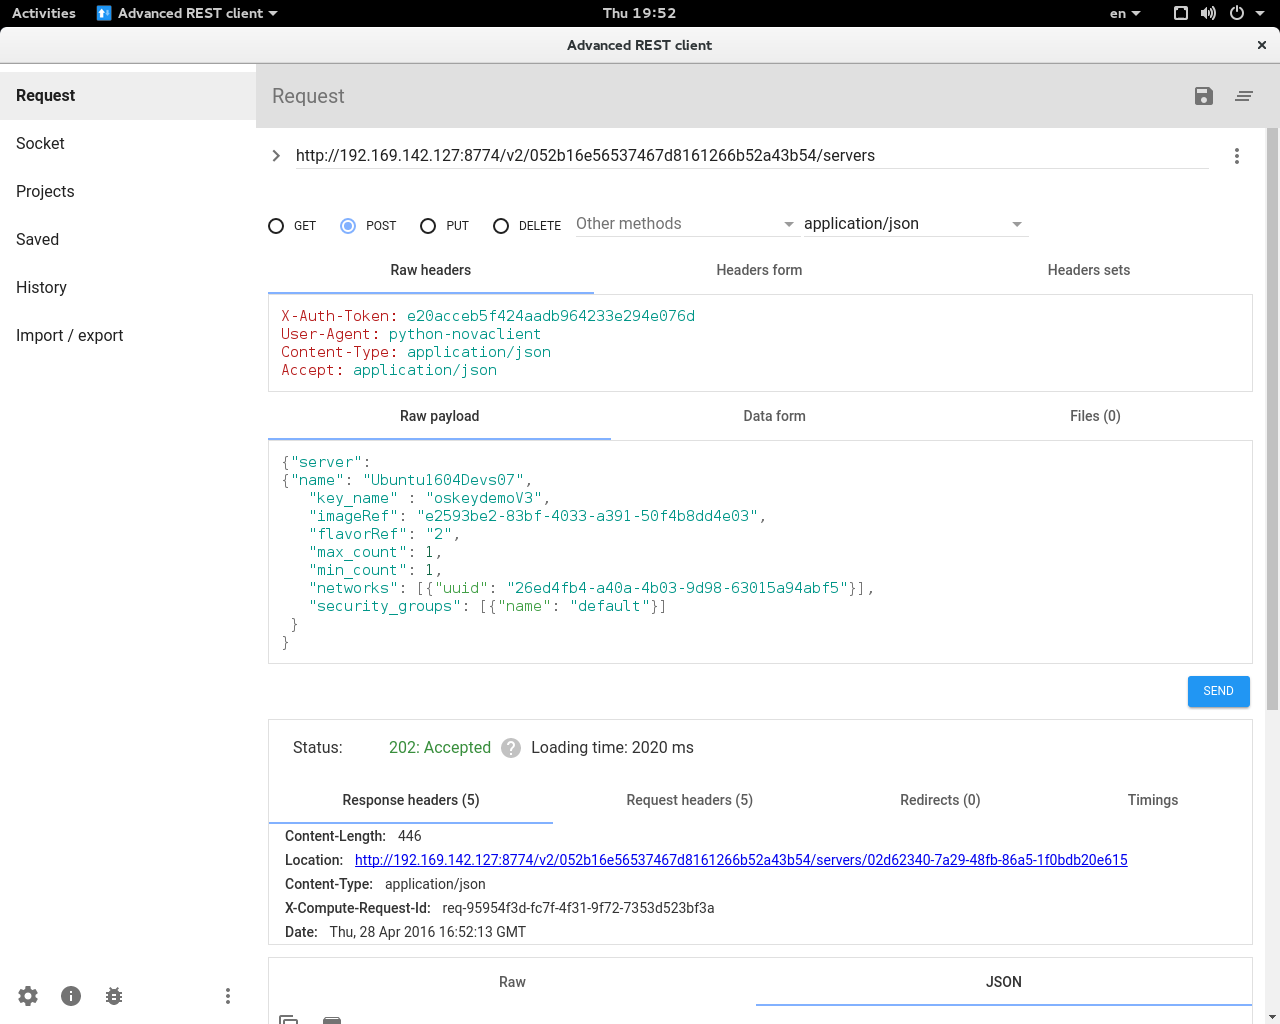
Task: Select the DELETE method radio button
Action: point(501,226)
